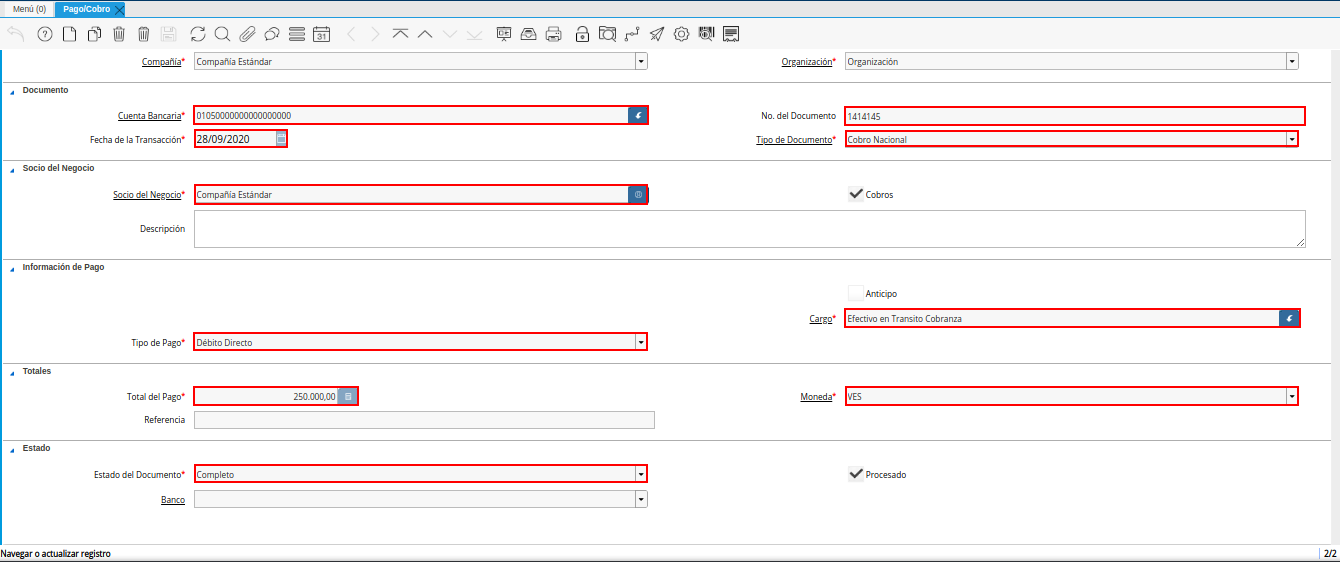The height and width of the screenshot is (562, 1340).
Task: Close the Pago/Cobro tab
Action: coord(120,9)
